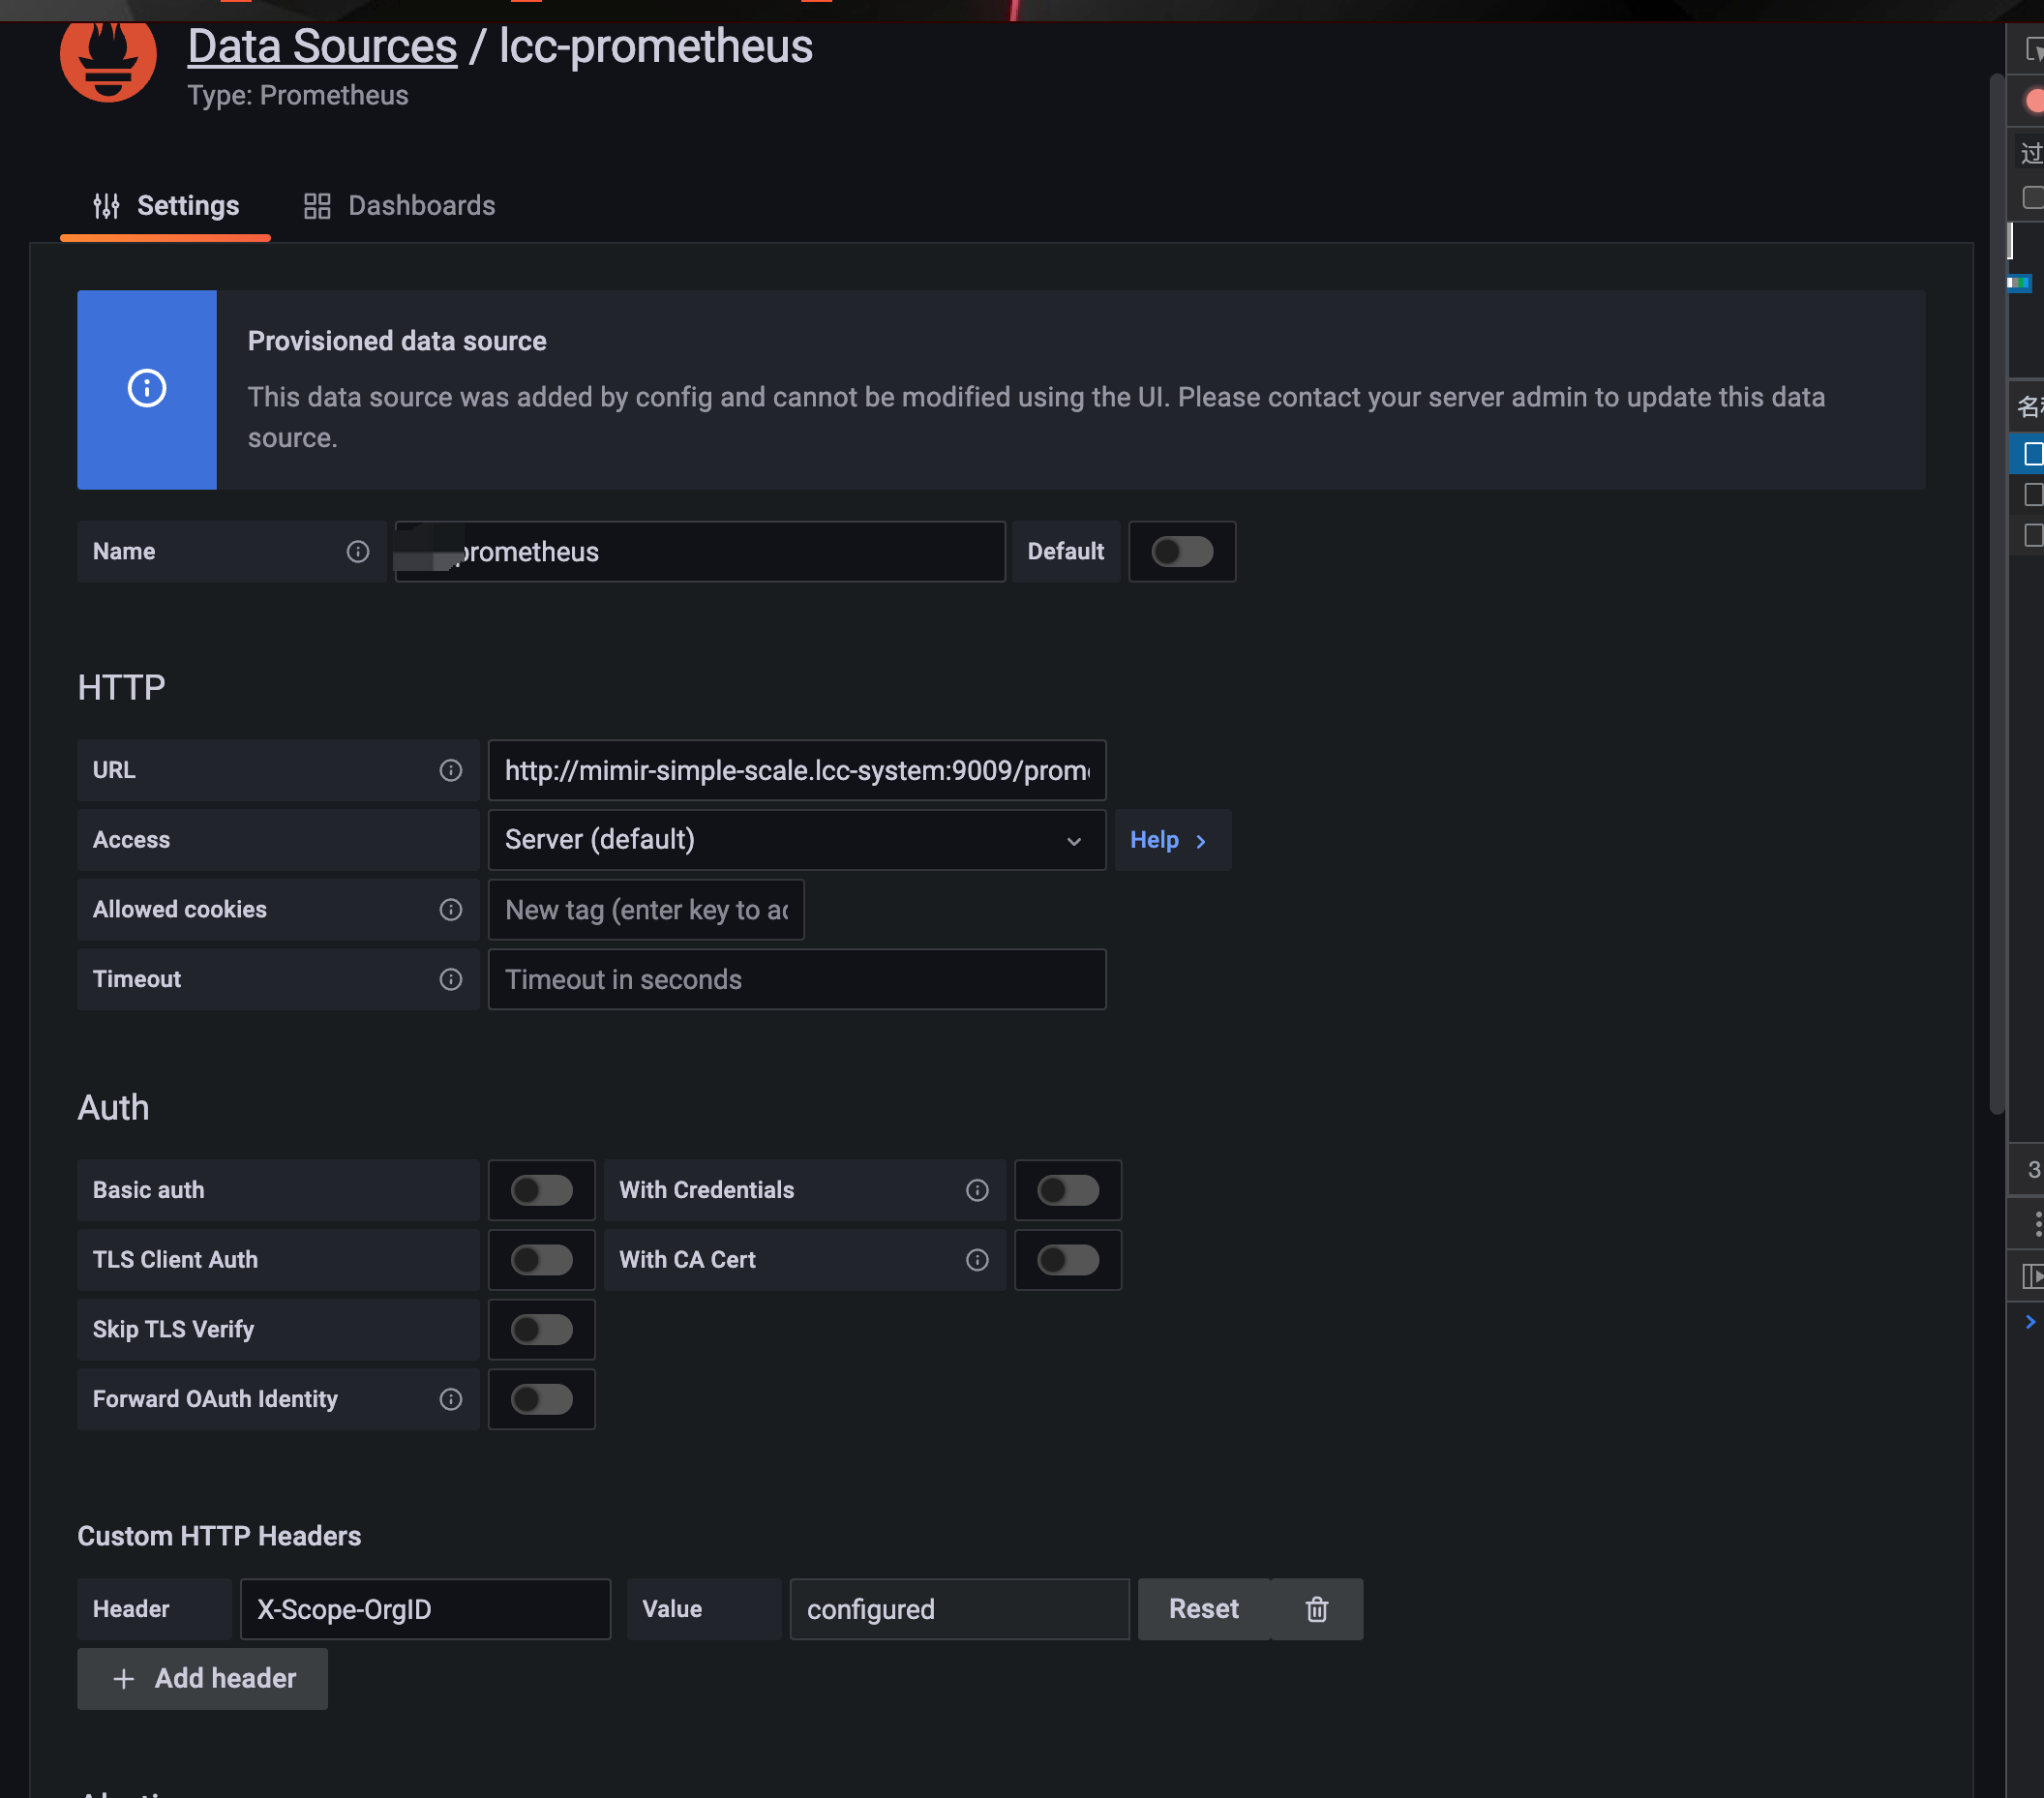Click the Forward OAuth Identity info icon
Screen dimensions: 2044x1798
pyautogui.click(x=450, y=1399)
